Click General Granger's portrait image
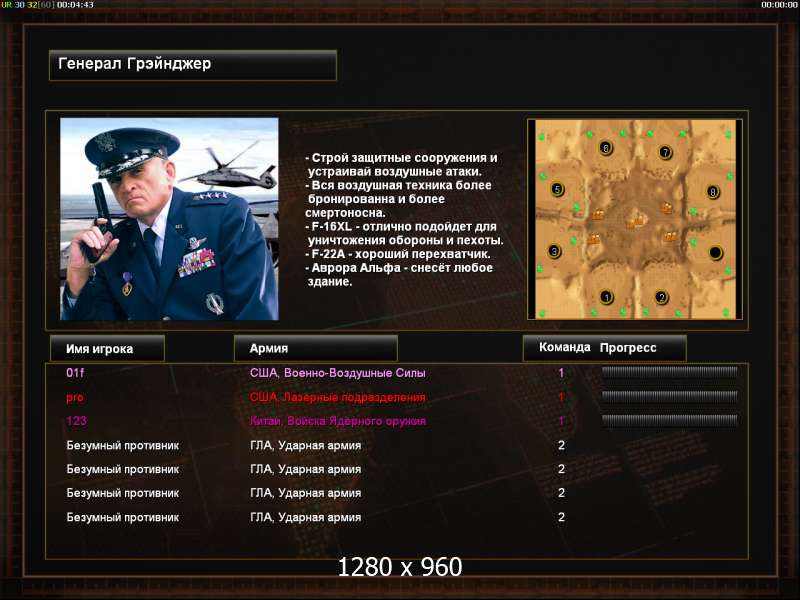Image resolution: width=800 pixels, height=600 pixels. point(169,219)
